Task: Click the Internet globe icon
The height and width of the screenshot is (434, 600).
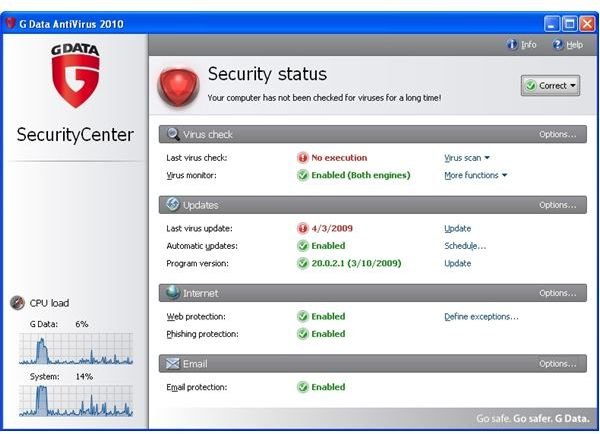Action: (173, 292)
